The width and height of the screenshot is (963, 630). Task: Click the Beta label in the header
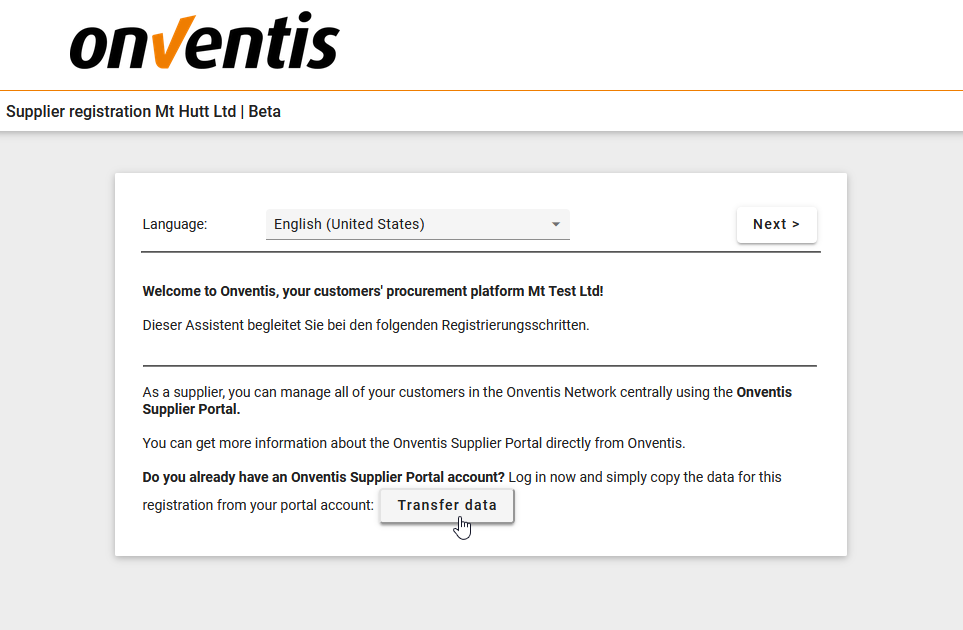pyautogui.click(x=265, y=111)
